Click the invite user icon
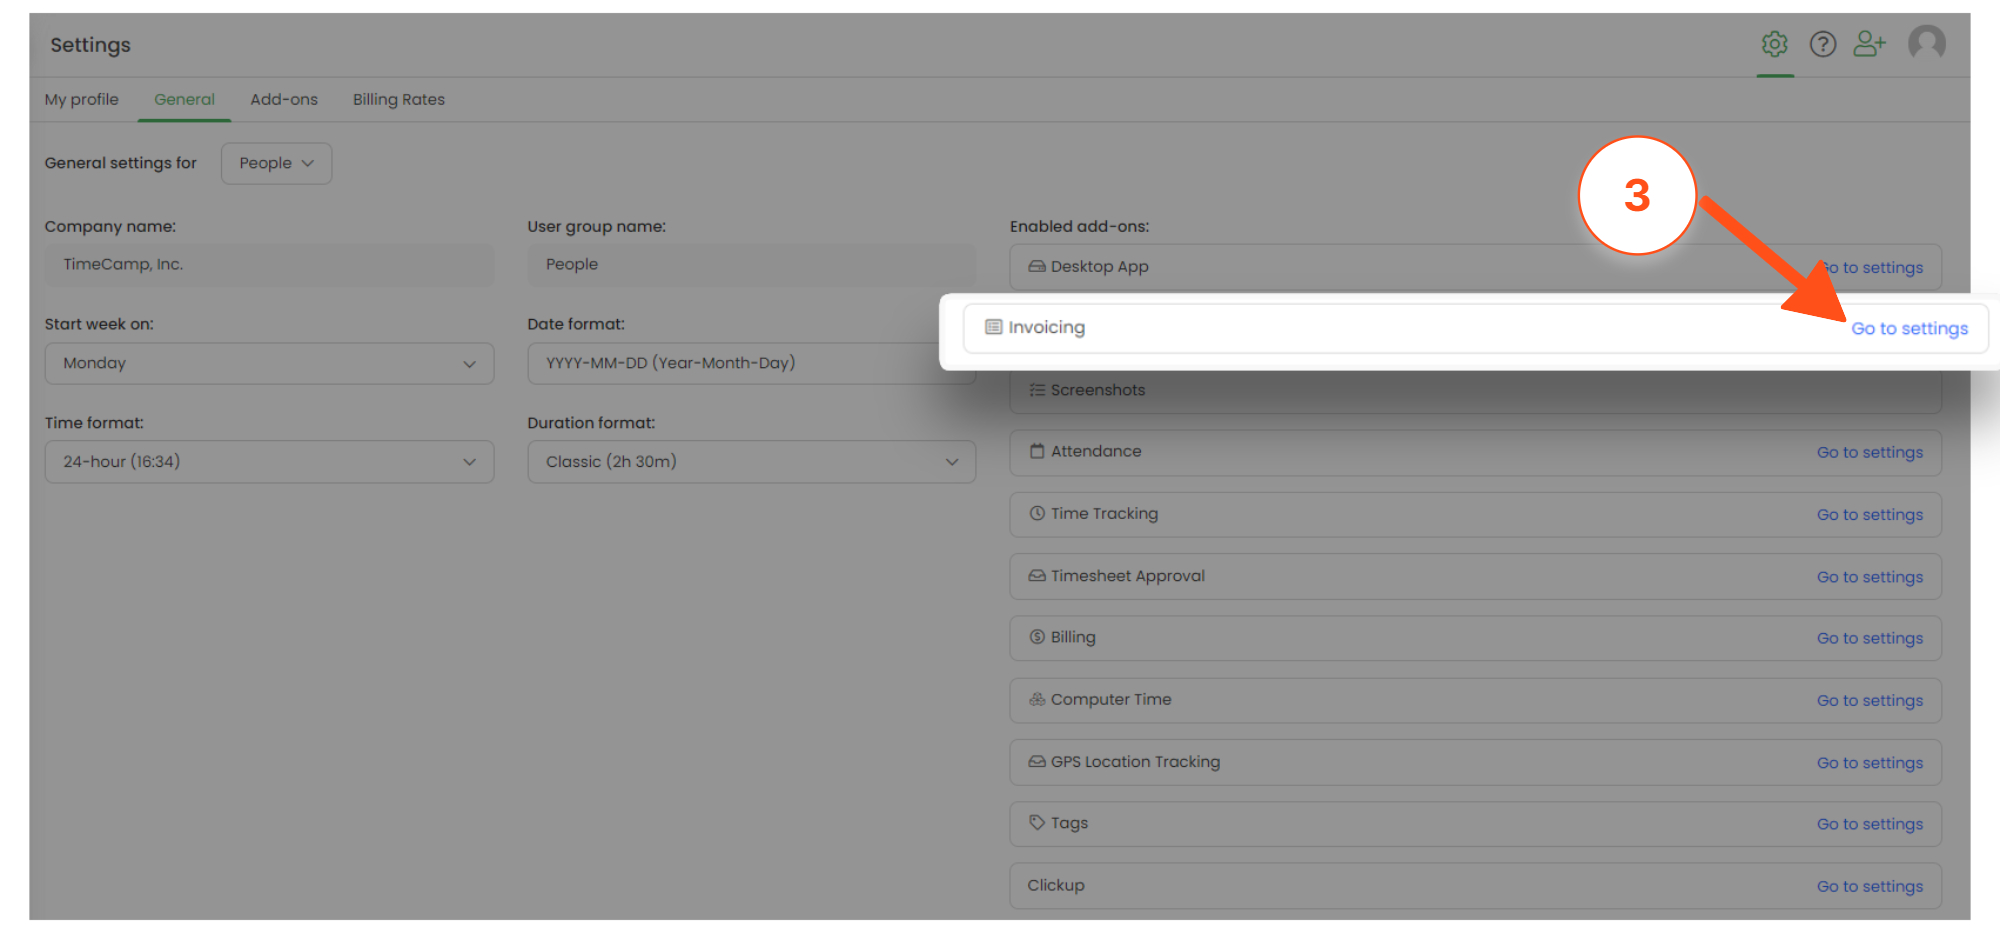Viewport: 2000px width, 933px height. click(x=1869, y=44)
